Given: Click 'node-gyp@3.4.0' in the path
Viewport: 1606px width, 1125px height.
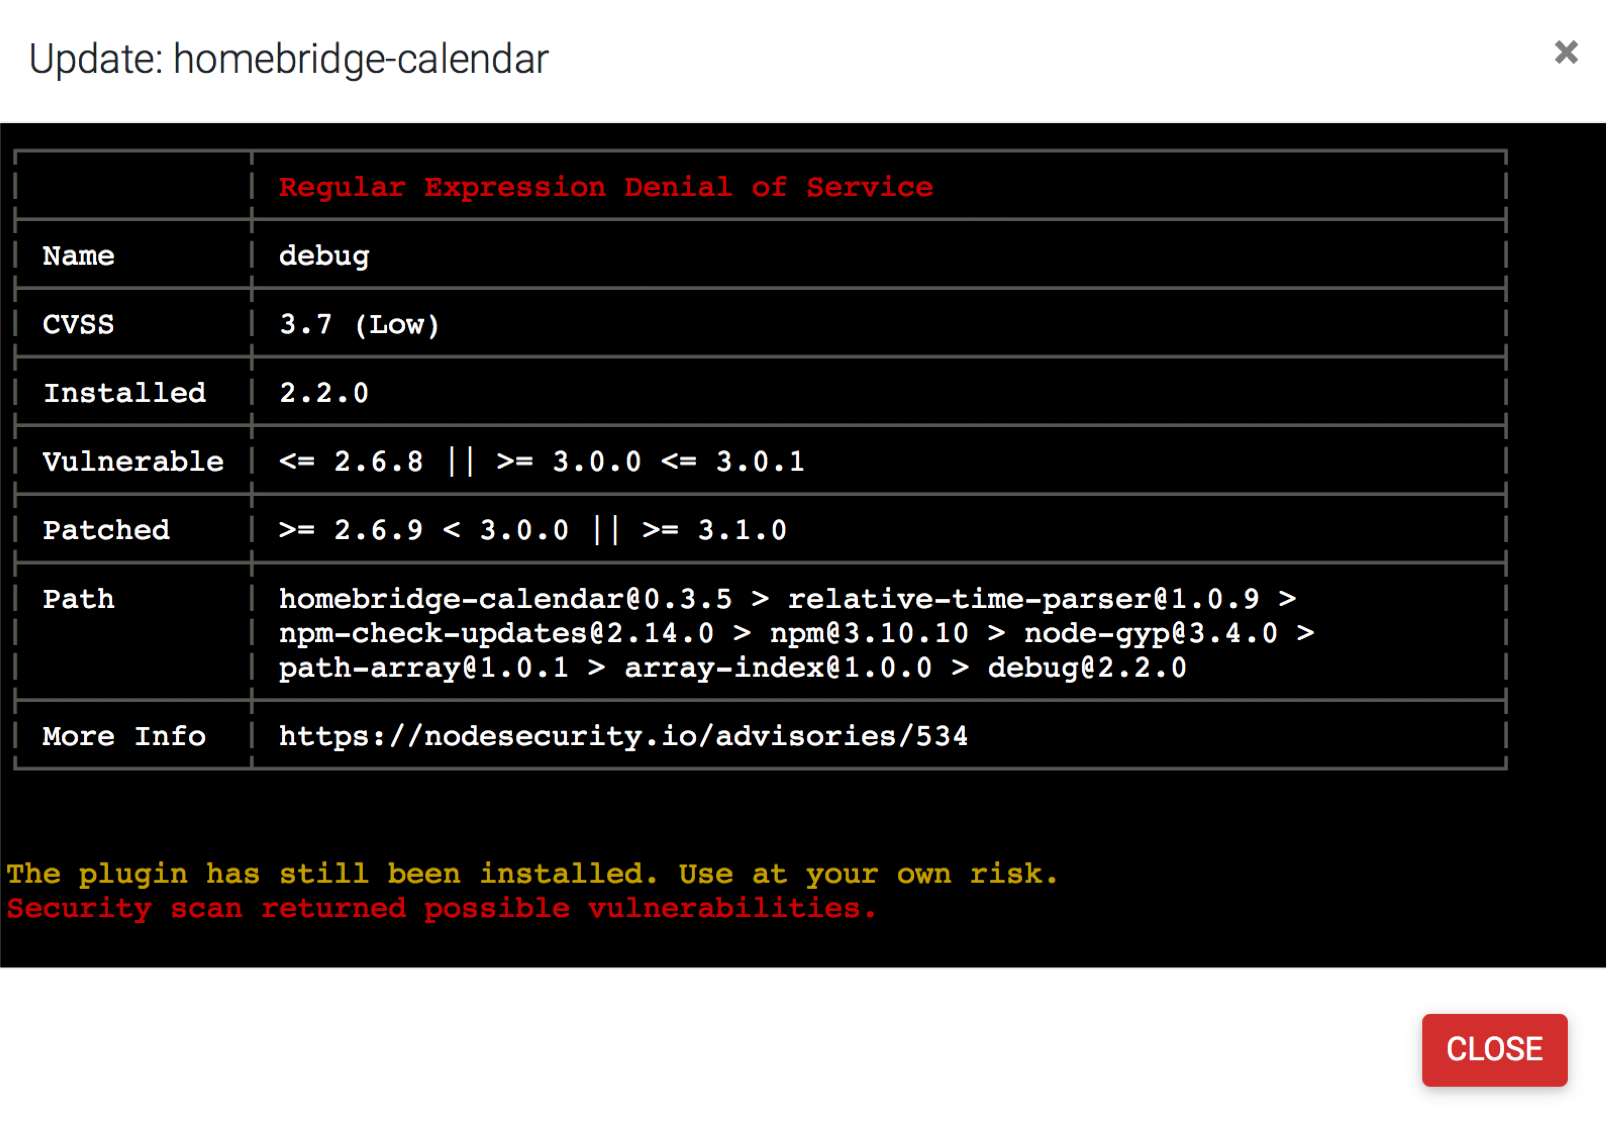Looking at the screenshot, I should pos(1150,633).
